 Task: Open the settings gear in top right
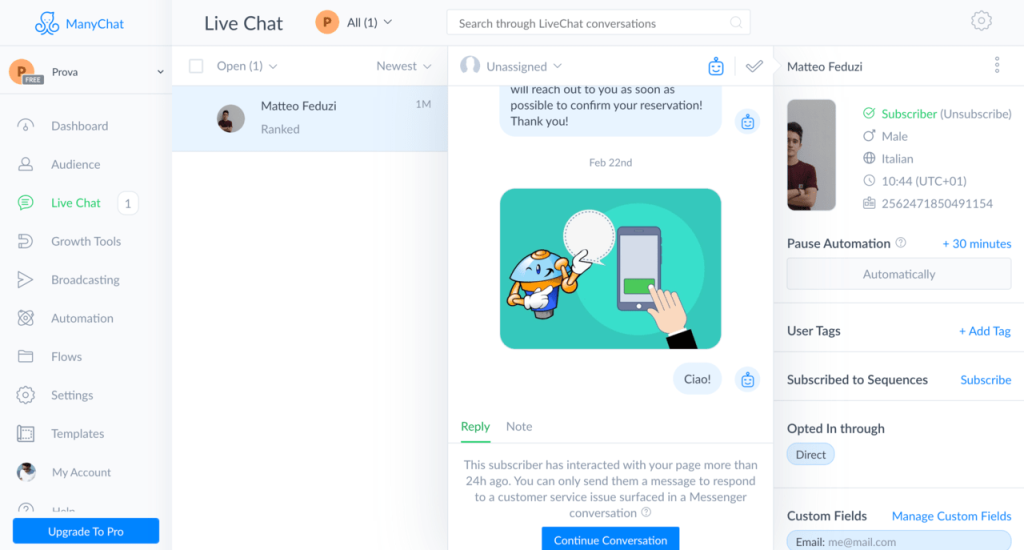click(x=980, y=21)
